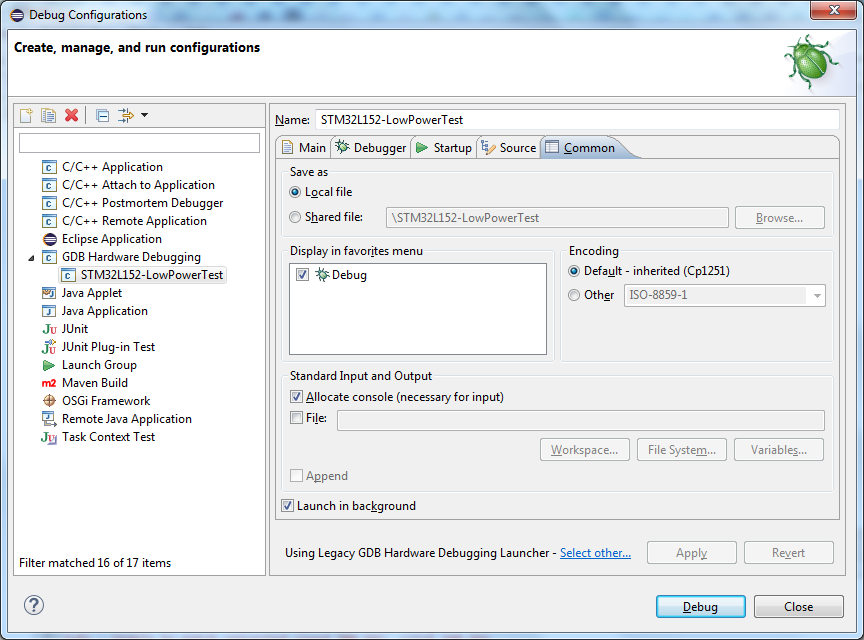Disable Launch in background checkbox
The width and height of the screenshot is (864, 640).
click(x=288, y=506)
